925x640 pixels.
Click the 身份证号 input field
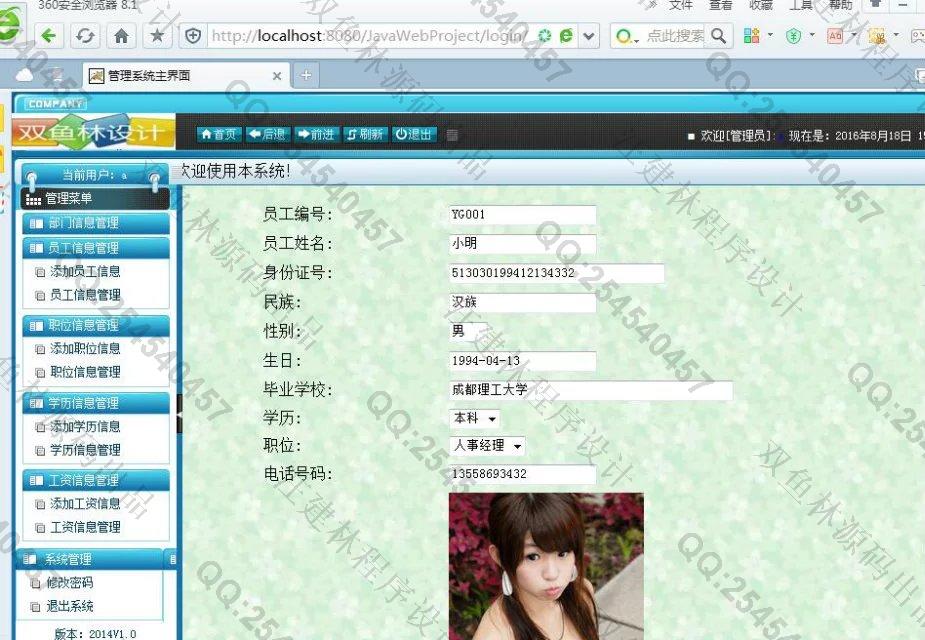tap(556, 273)
